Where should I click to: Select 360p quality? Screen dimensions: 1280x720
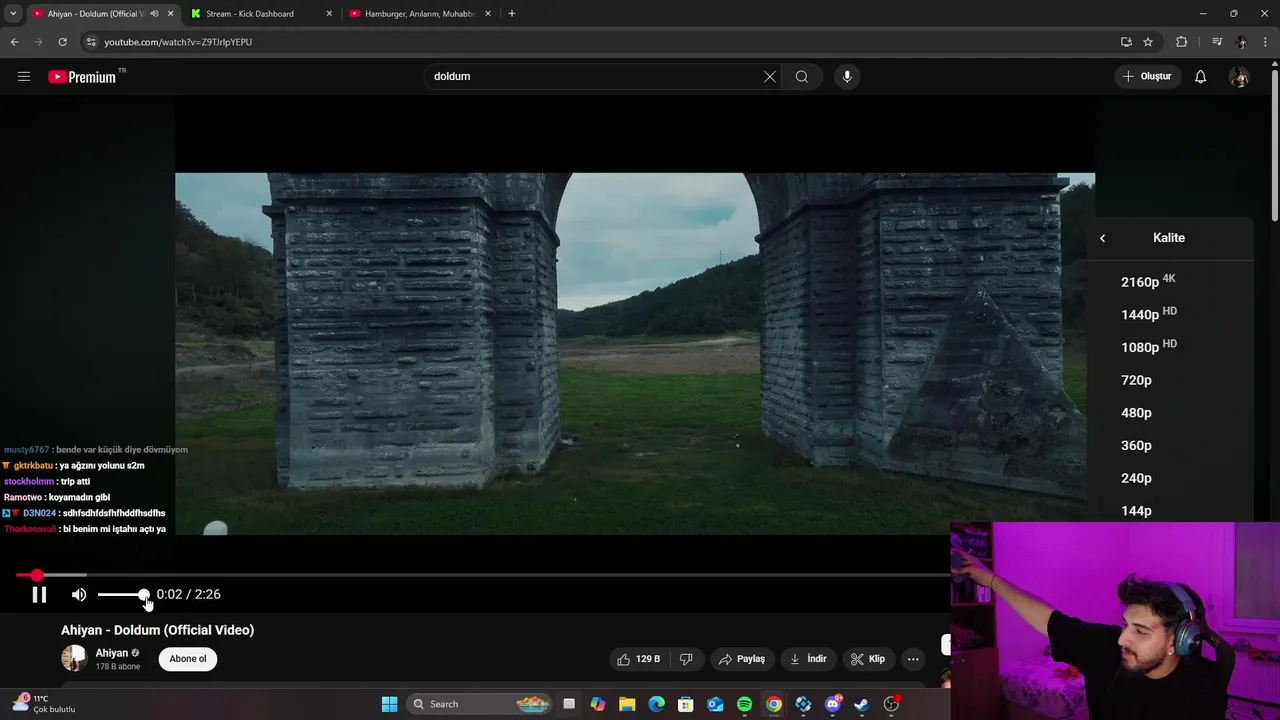click(x=1170, y=446)
